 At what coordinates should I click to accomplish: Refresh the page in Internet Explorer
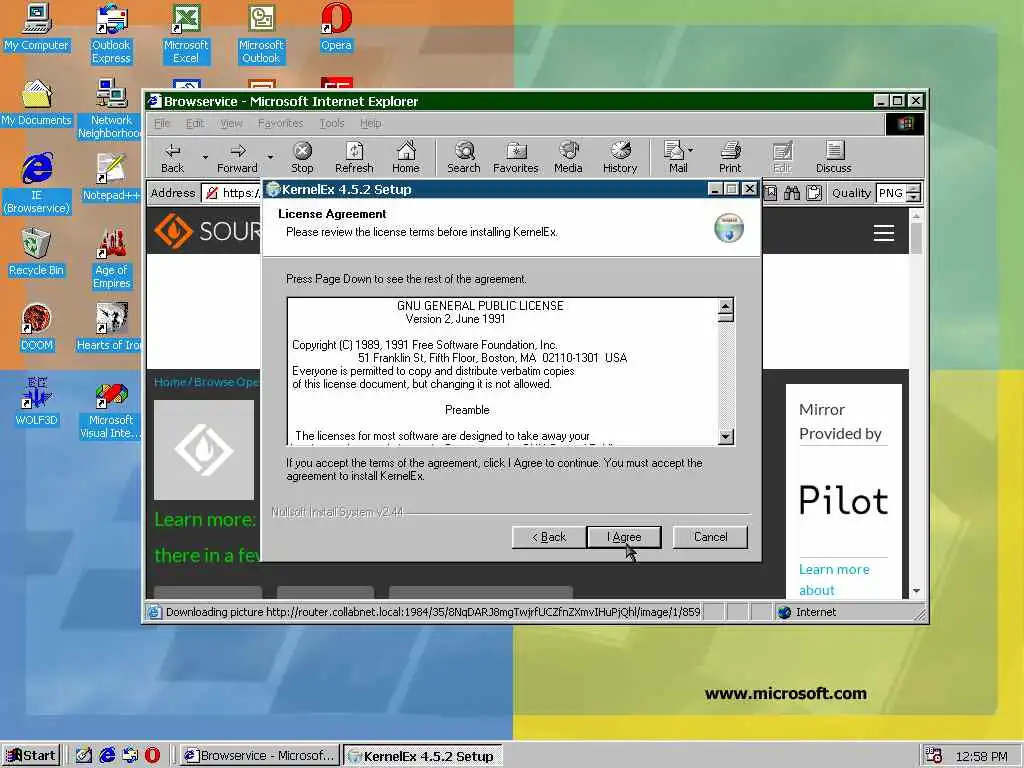pyautogui.click(x=354, y=158)
